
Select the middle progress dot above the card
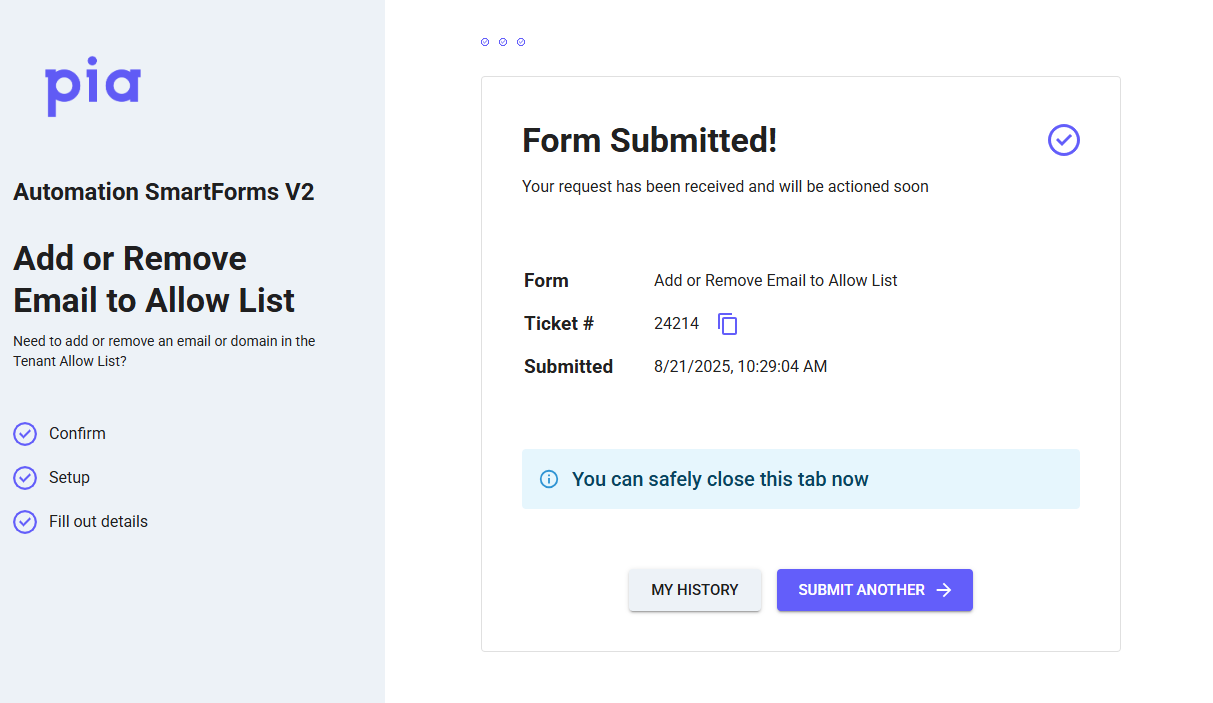(x=503, y=42)
